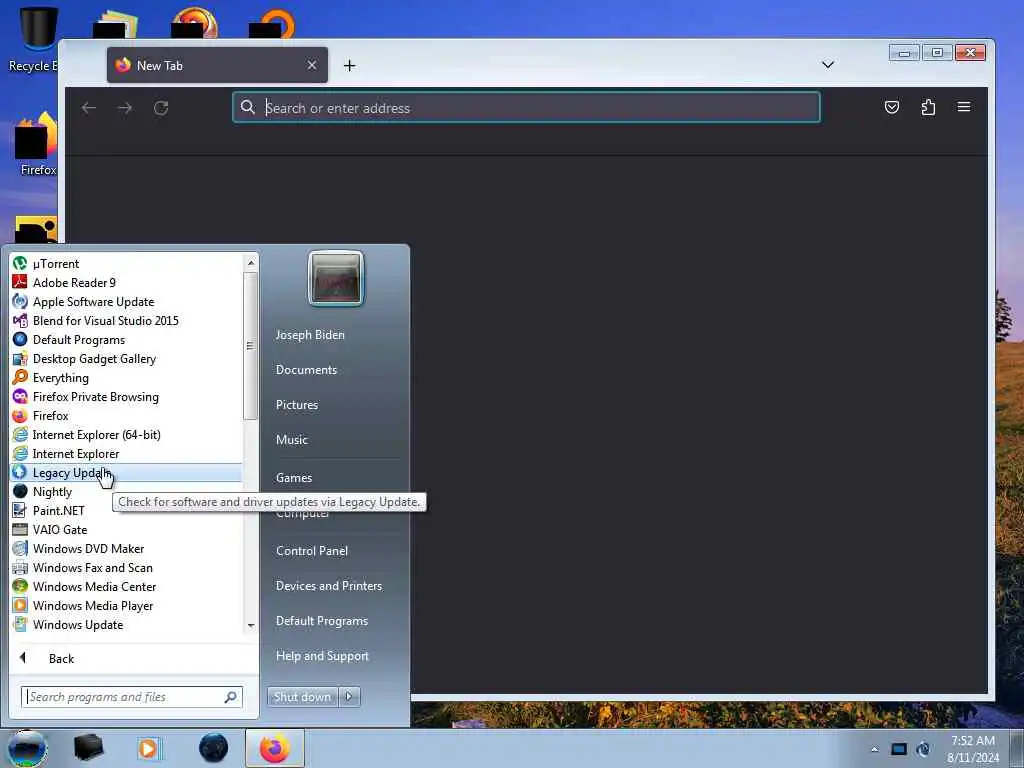Close the New Tab tab
Viewport: 1024px width, 768px height.
tap(312, 65)
